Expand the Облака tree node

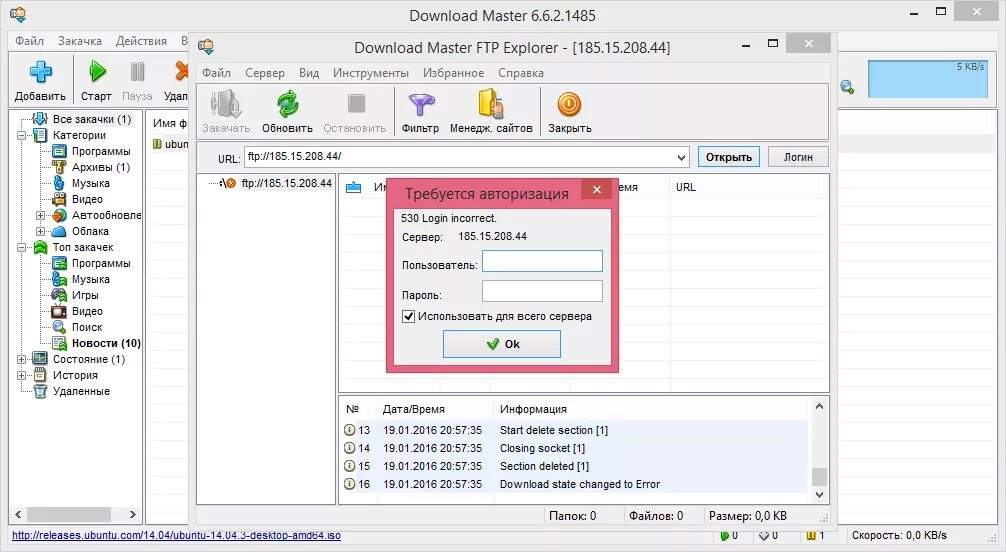click(x=40, y=232)
